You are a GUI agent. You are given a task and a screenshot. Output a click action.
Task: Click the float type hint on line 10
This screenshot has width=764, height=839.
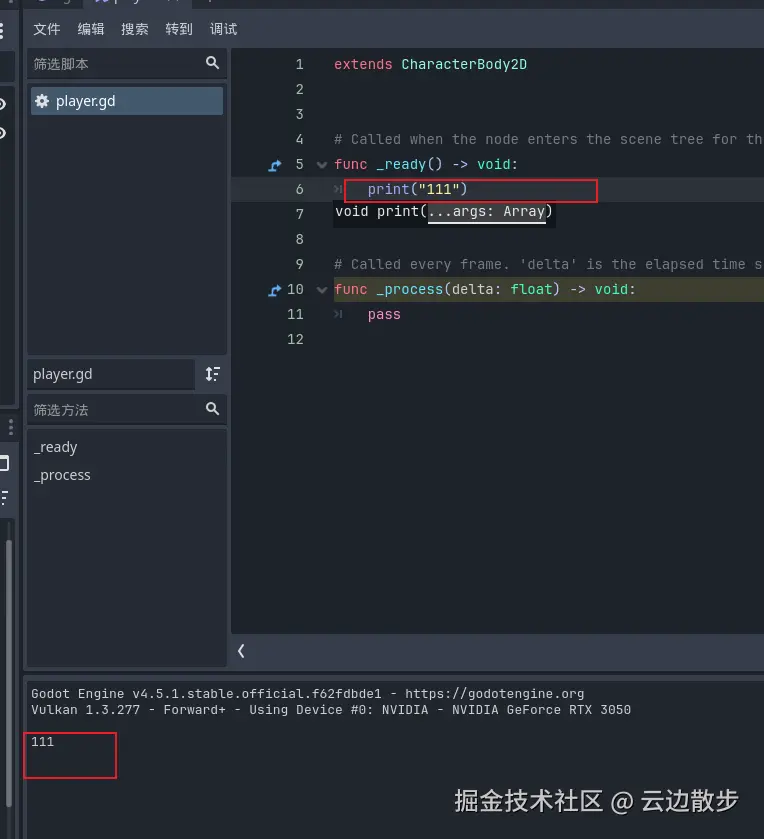[x=531, y=289]
